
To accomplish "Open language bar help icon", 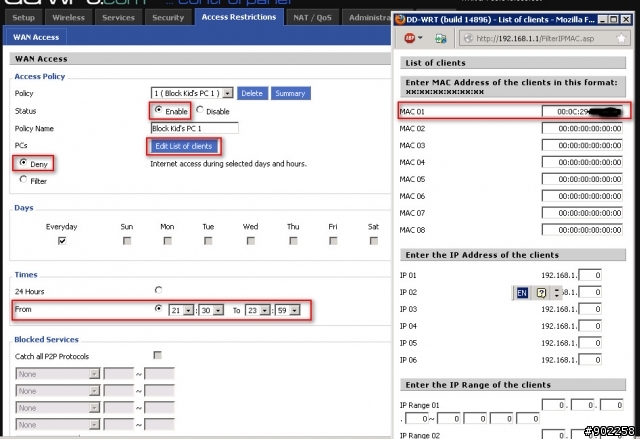I will [541, 293].
